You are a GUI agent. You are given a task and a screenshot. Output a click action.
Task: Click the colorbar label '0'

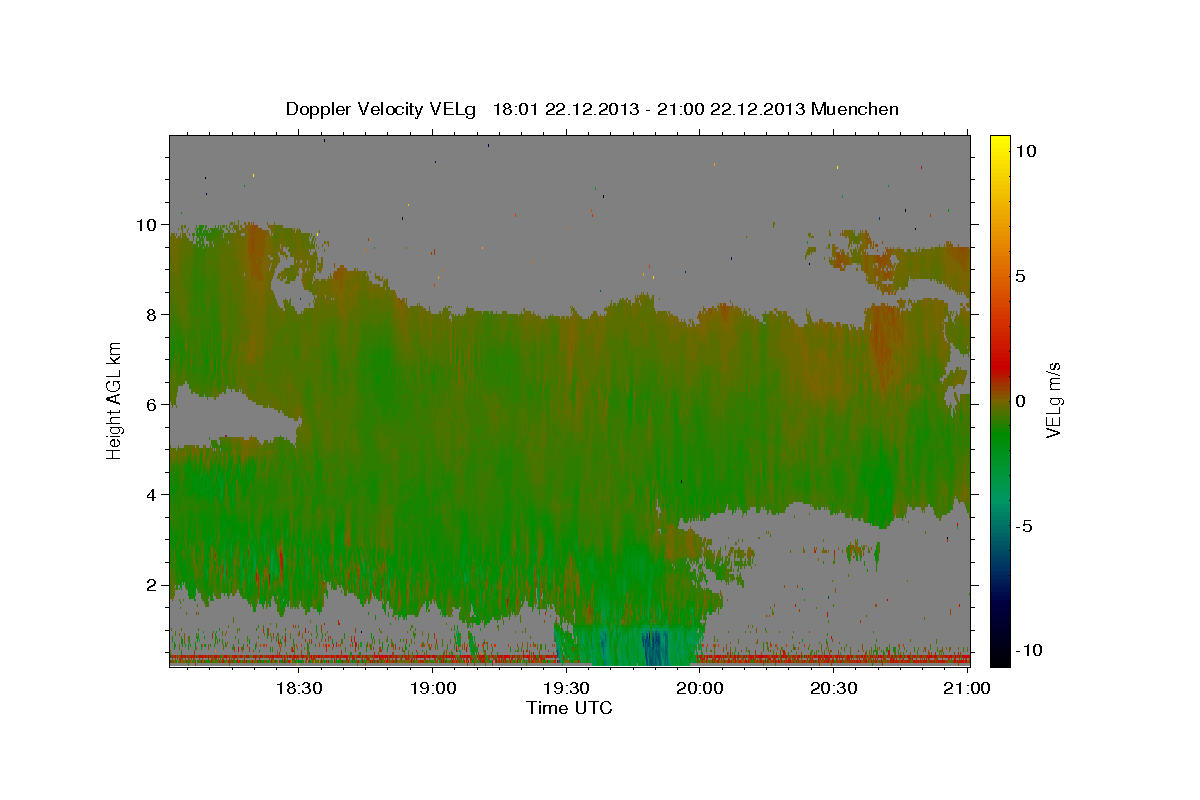[x=1020, y=400]
